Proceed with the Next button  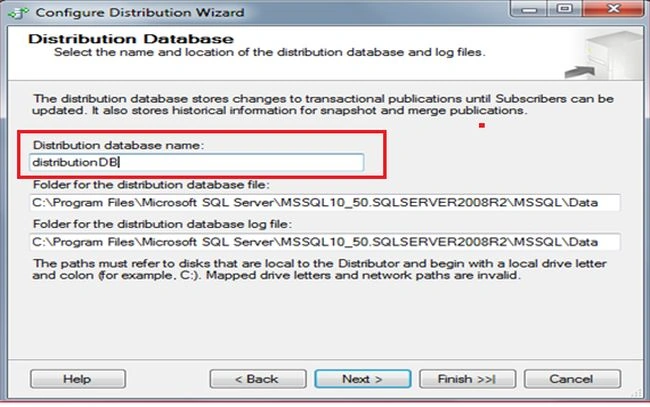point(363,379)
